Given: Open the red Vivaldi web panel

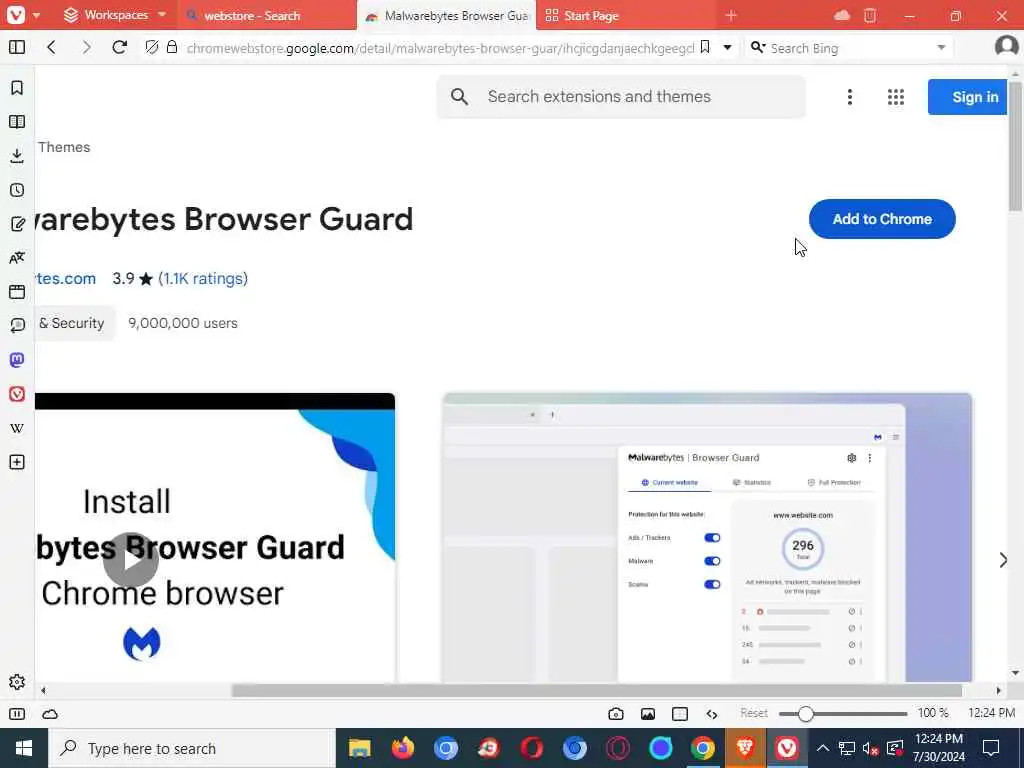Looking at the screenshot, I should pyautogui.click(x=17, y=394).
